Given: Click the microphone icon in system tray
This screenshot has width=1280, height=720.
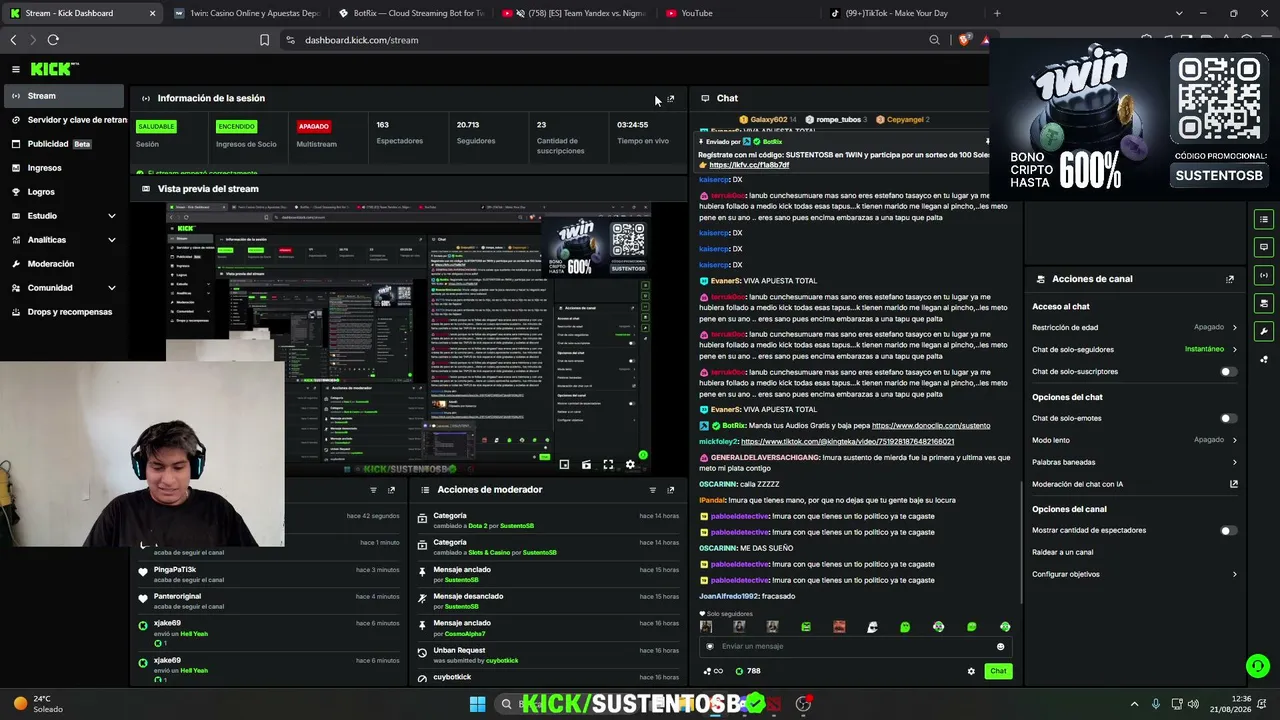Looking at the screenshot, I should click(x=1155, y=704).
